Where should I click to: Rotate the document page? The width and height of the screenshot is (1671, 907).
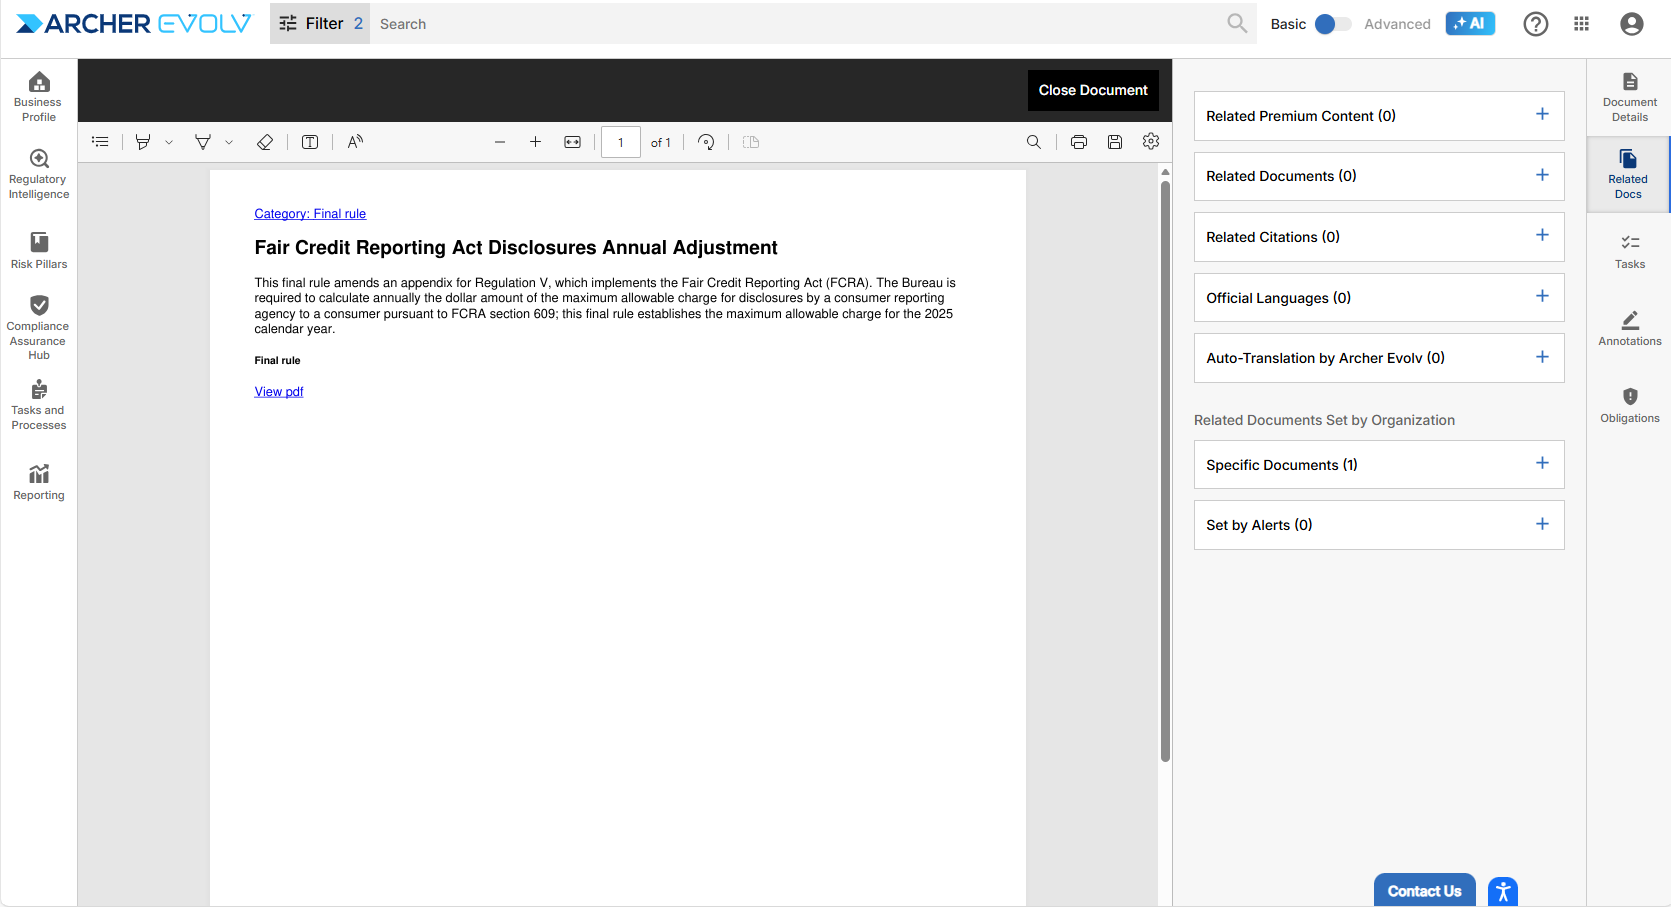[x=706, y=142]
